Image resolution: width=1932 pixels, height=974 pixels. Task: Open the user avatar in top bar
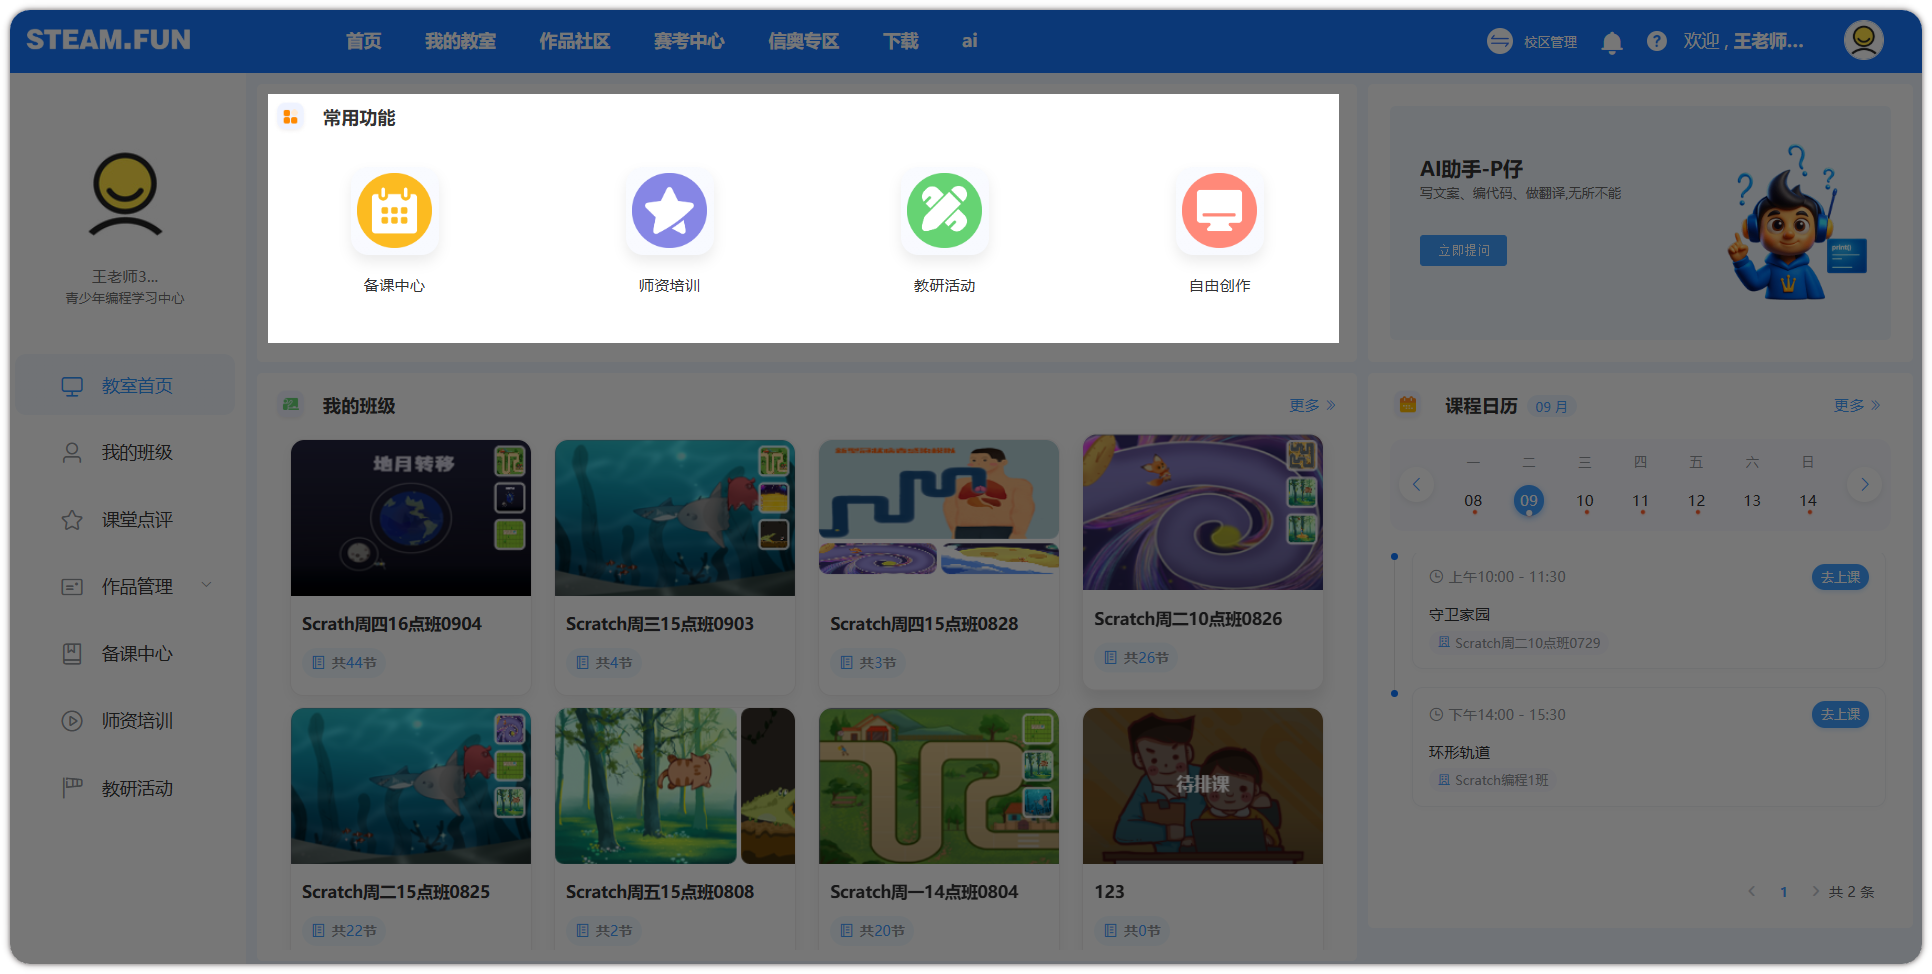point(1864,40)
